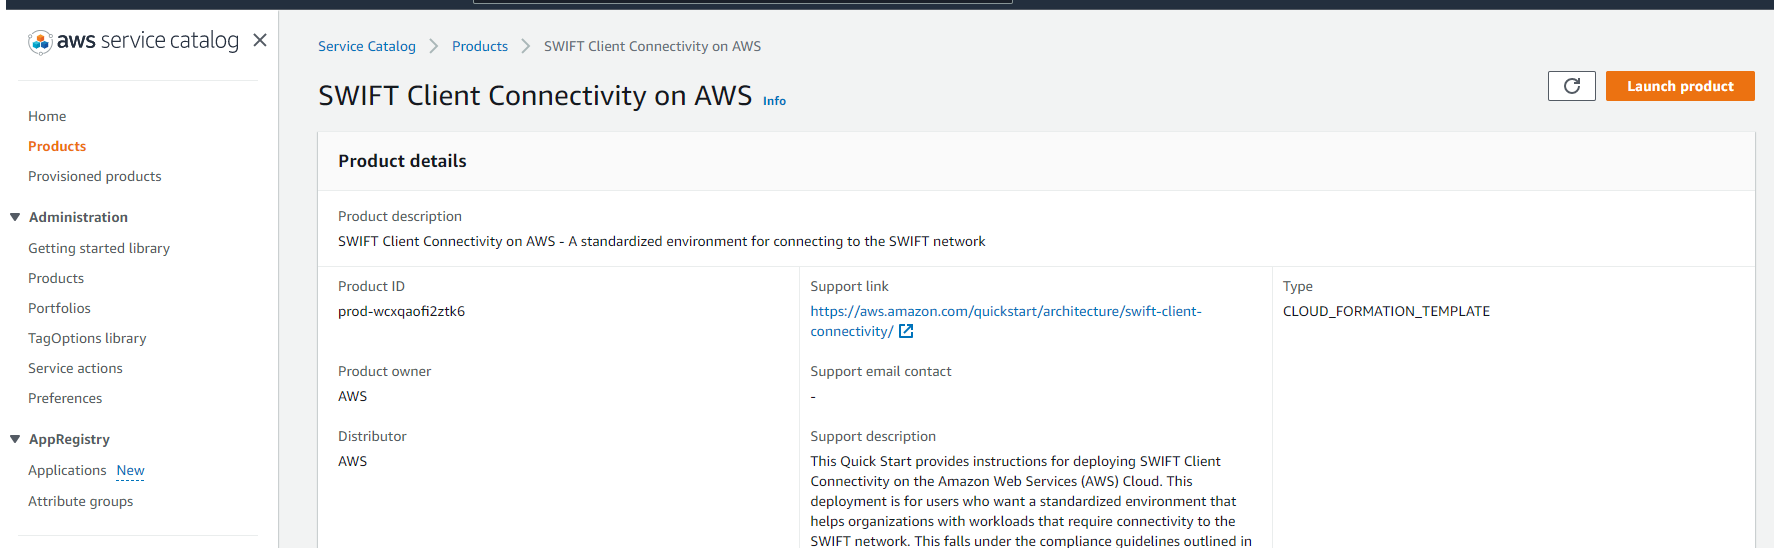Click the Launch product button
1774x548 pixels.
(x=1680, y=86)
